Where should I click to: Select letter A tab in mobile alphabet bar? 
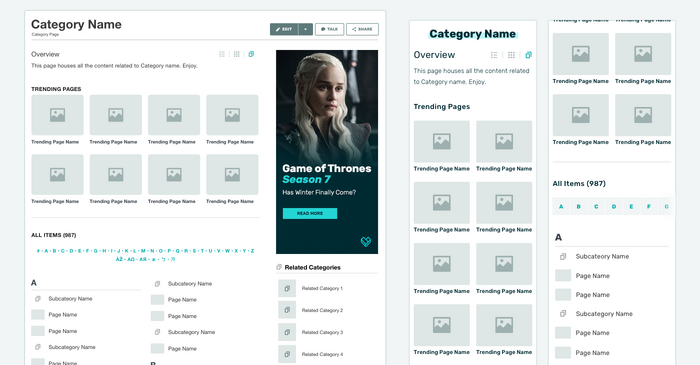point(561,207)
